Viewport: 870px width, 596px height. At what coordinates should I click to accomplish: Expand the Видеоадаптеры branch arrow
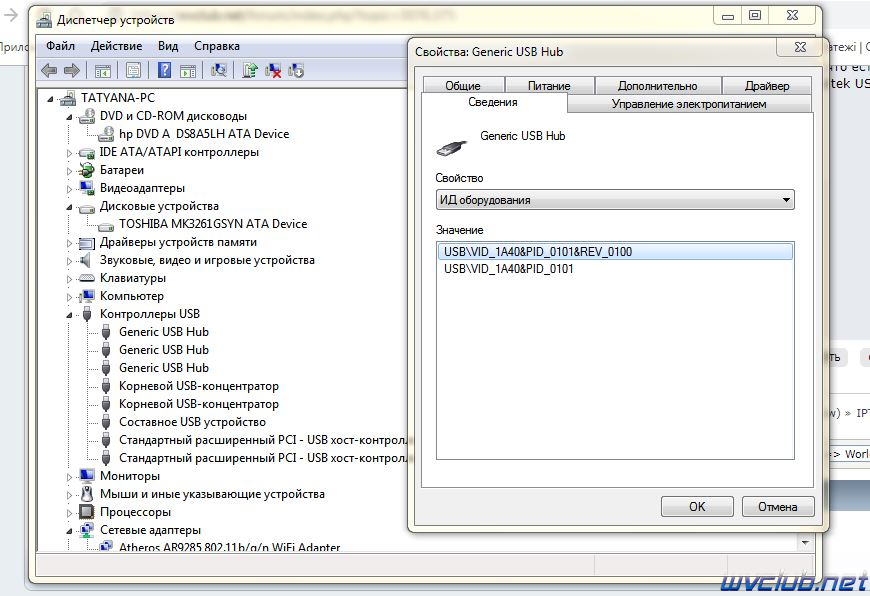pos(69,189)
